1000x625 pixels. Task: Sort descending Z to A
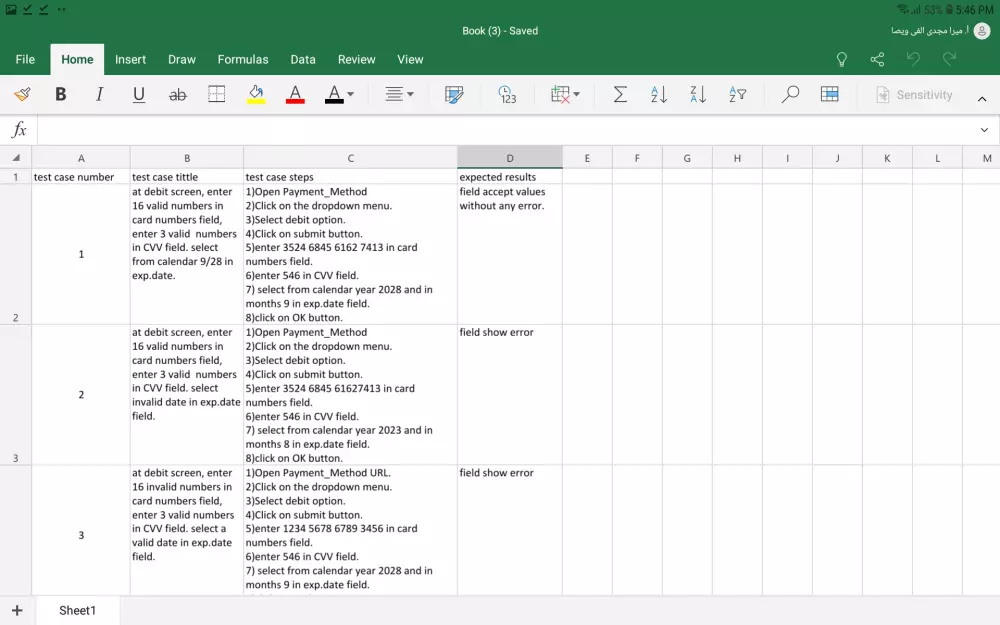698,95
